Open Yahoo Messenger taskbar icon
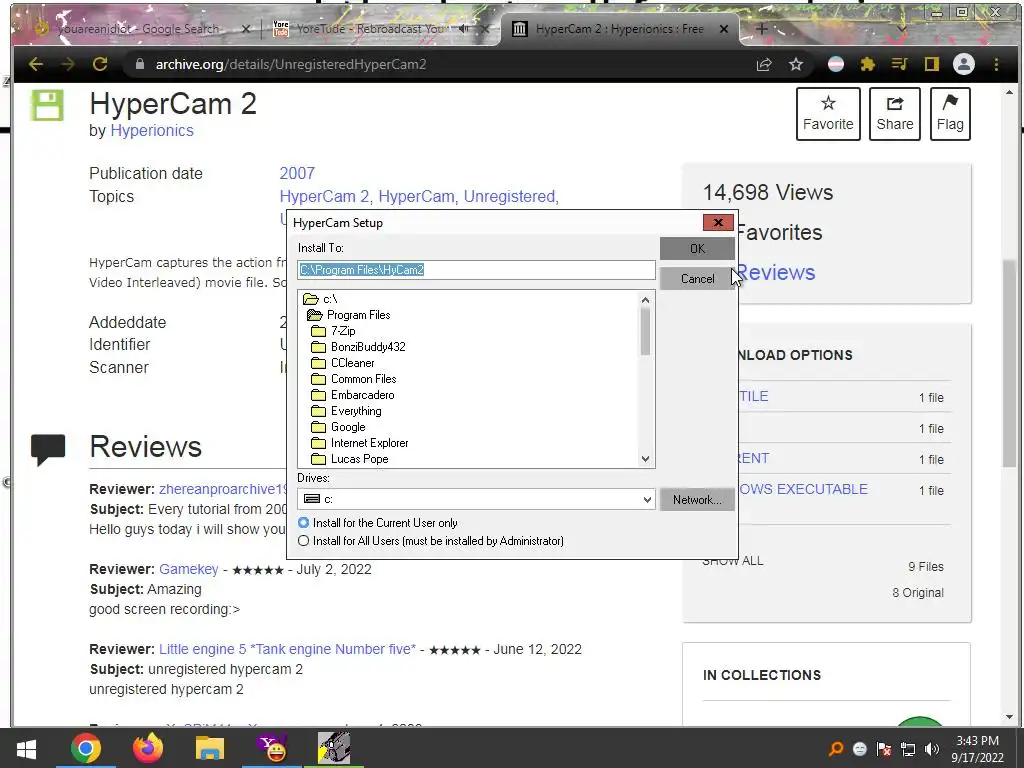Viewport: 1024px width, 768px height. (x=272, y=748)
